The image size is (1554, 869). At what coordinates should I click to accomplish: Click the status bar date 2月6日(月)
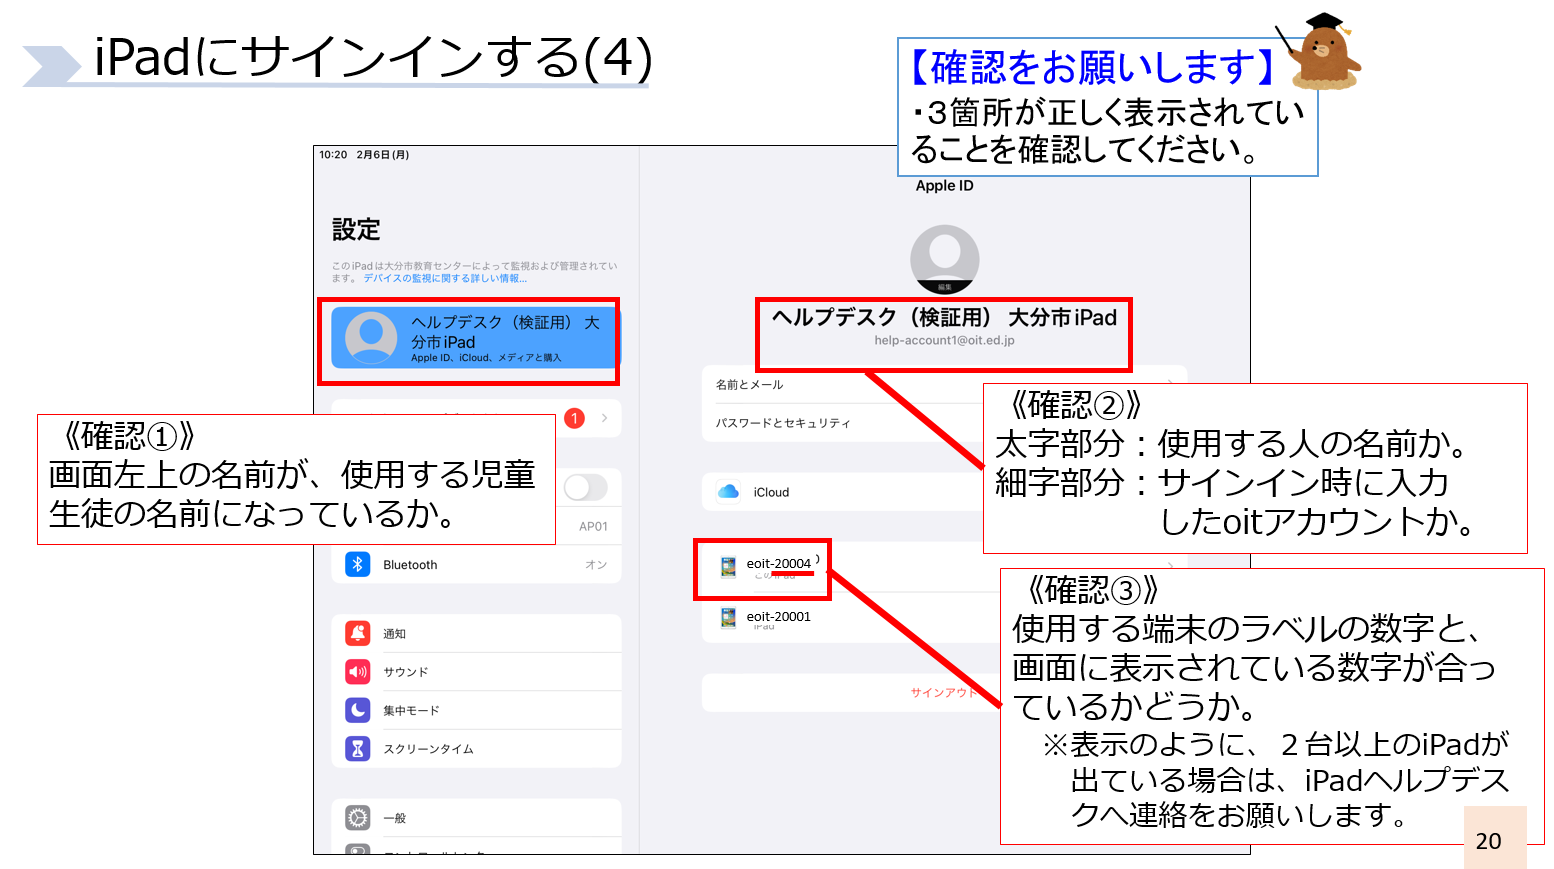click(x=383, y=155)
